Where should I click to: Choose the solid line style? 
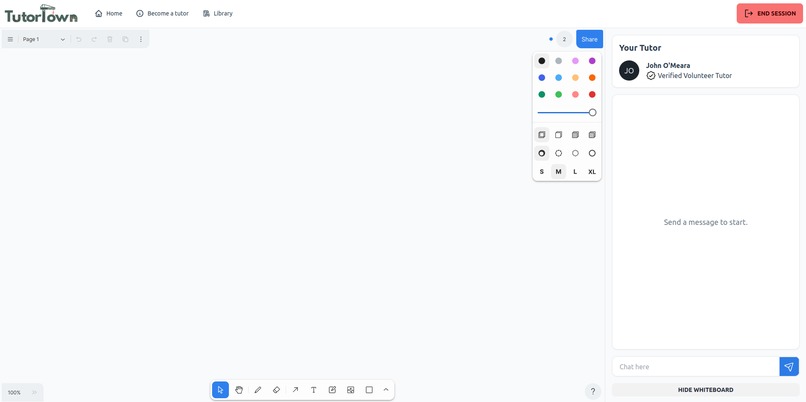point(592,153)
